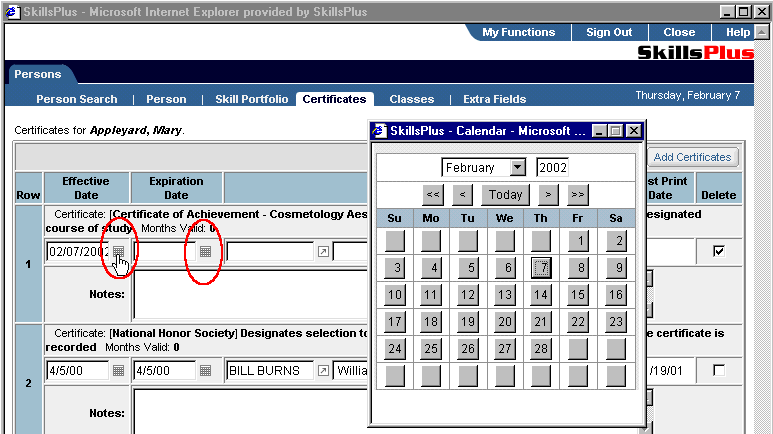Select day 23 in the calendar
This screenshot has height=434, width=773.
(616, 322)
